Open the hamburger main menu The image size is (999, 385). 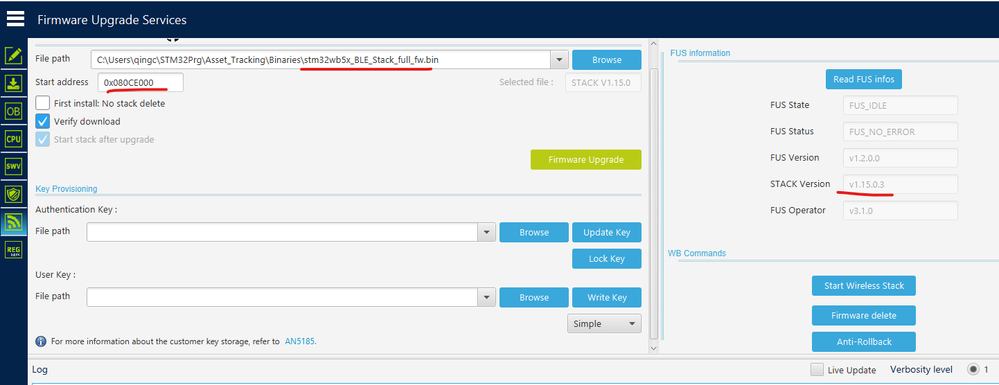[x=15, y=19]
